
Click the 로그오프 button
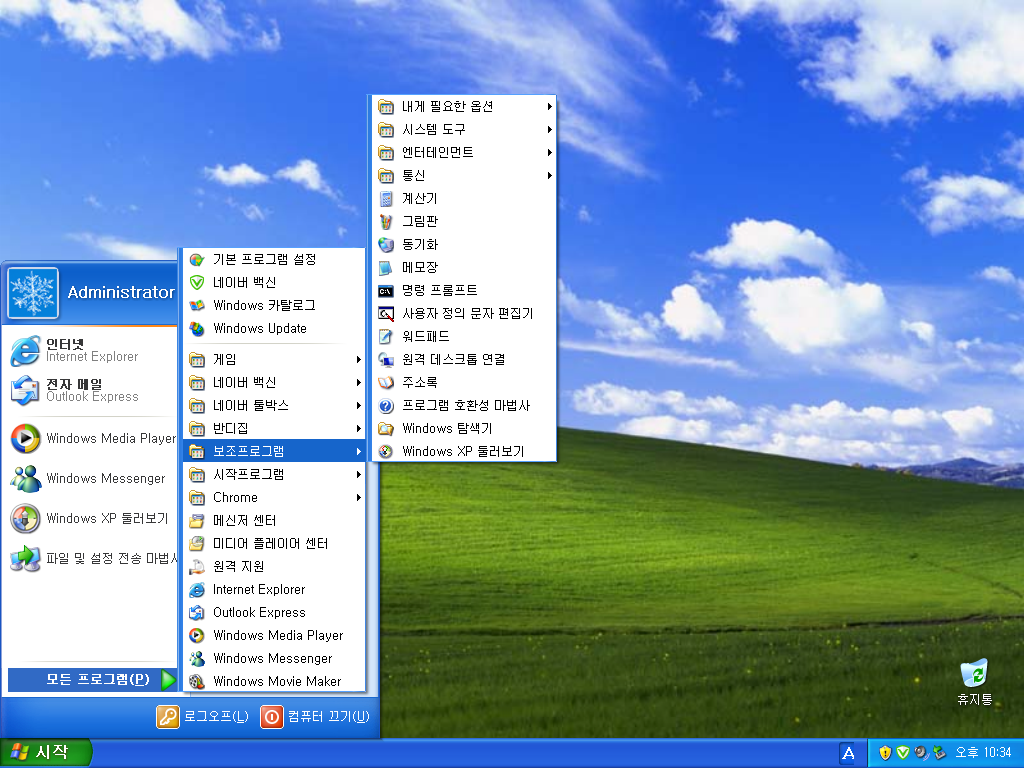(x=204, y=717)
